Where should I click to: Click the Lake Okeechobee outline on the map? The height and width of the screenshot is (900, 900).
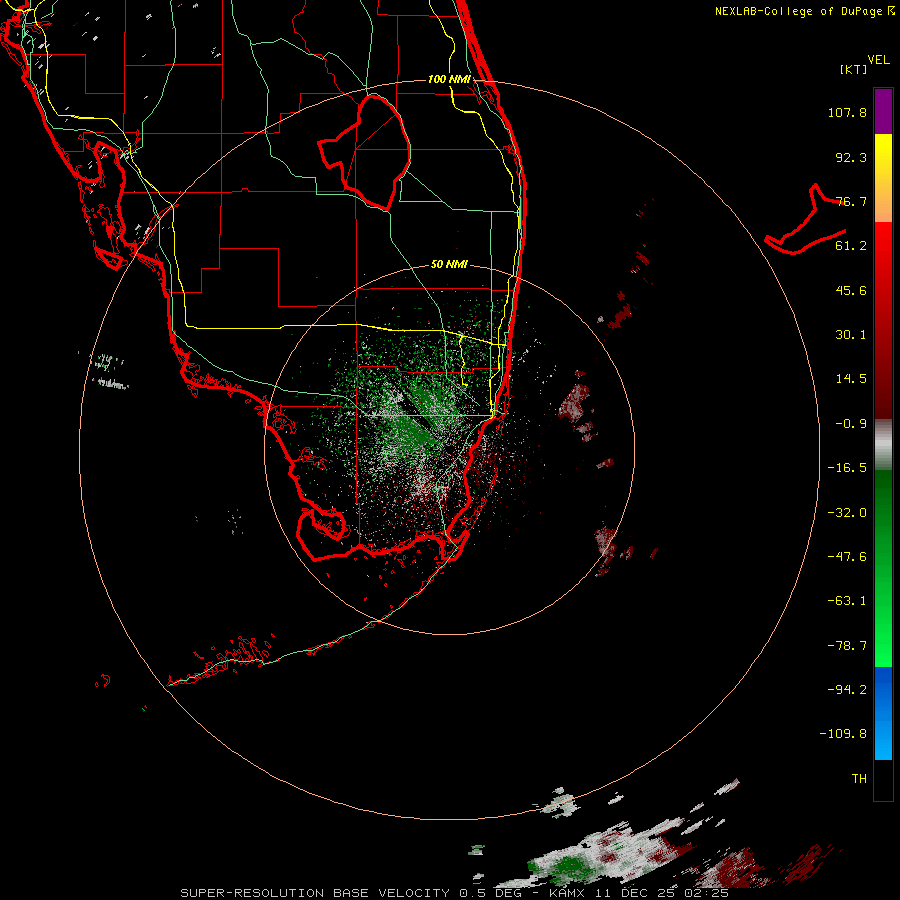coord(365,153)
